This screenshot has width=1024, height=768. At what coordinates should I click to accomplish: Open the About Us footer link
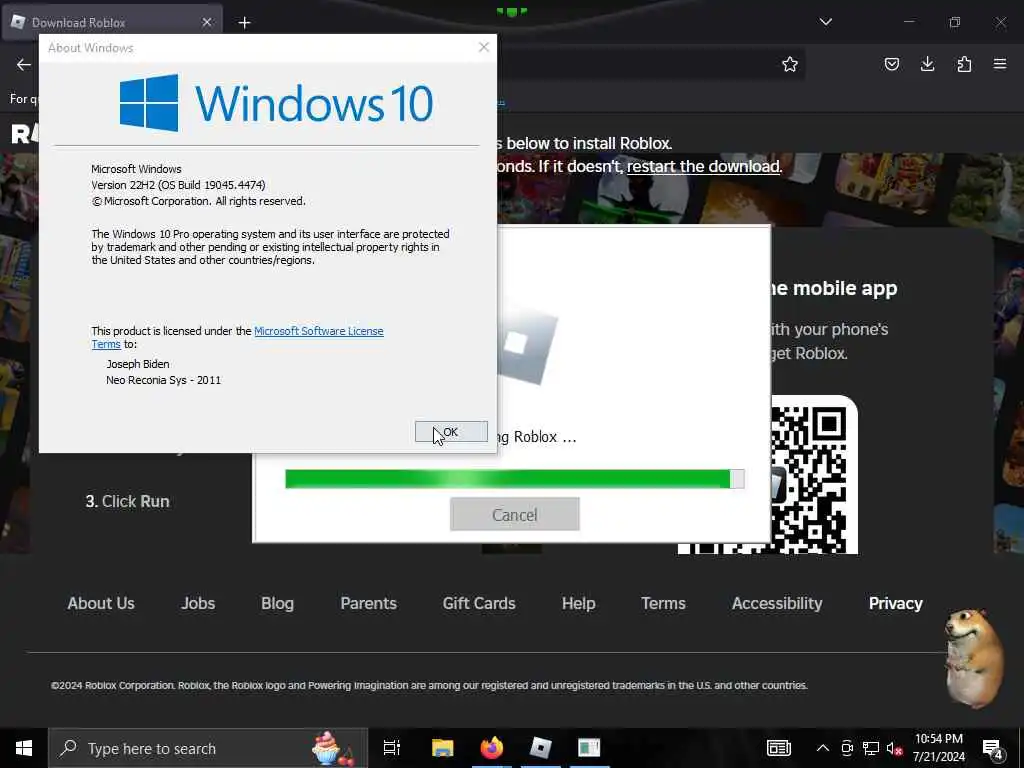[x=101, y=603]
